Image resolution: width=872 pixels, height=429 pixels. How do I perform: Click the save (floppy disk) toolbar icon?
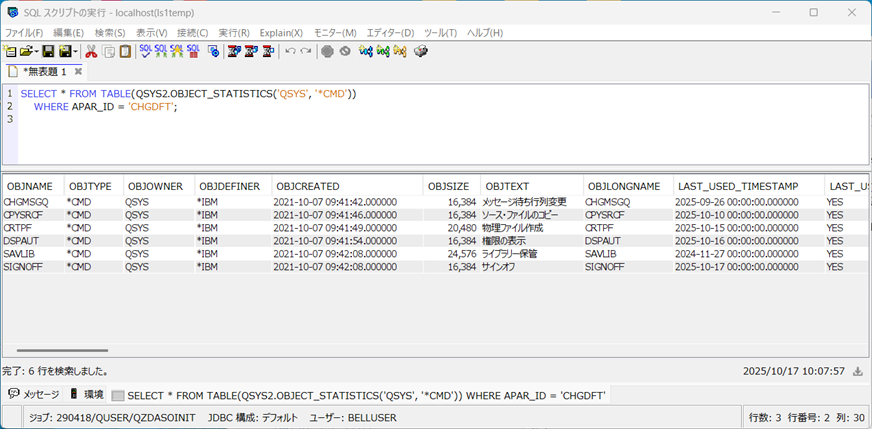(x=48, y=51)
